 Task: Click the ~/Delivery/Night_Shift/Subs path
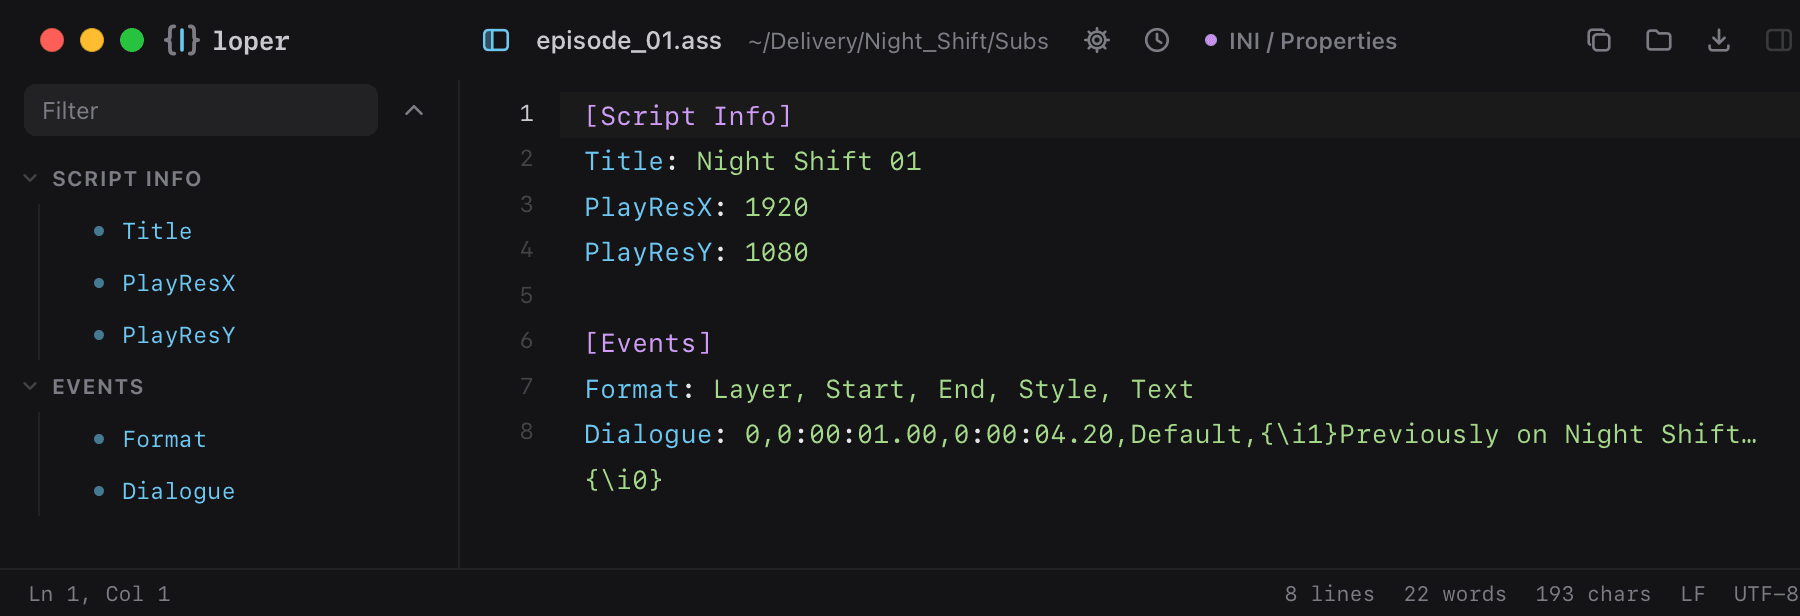pos(898,41)
